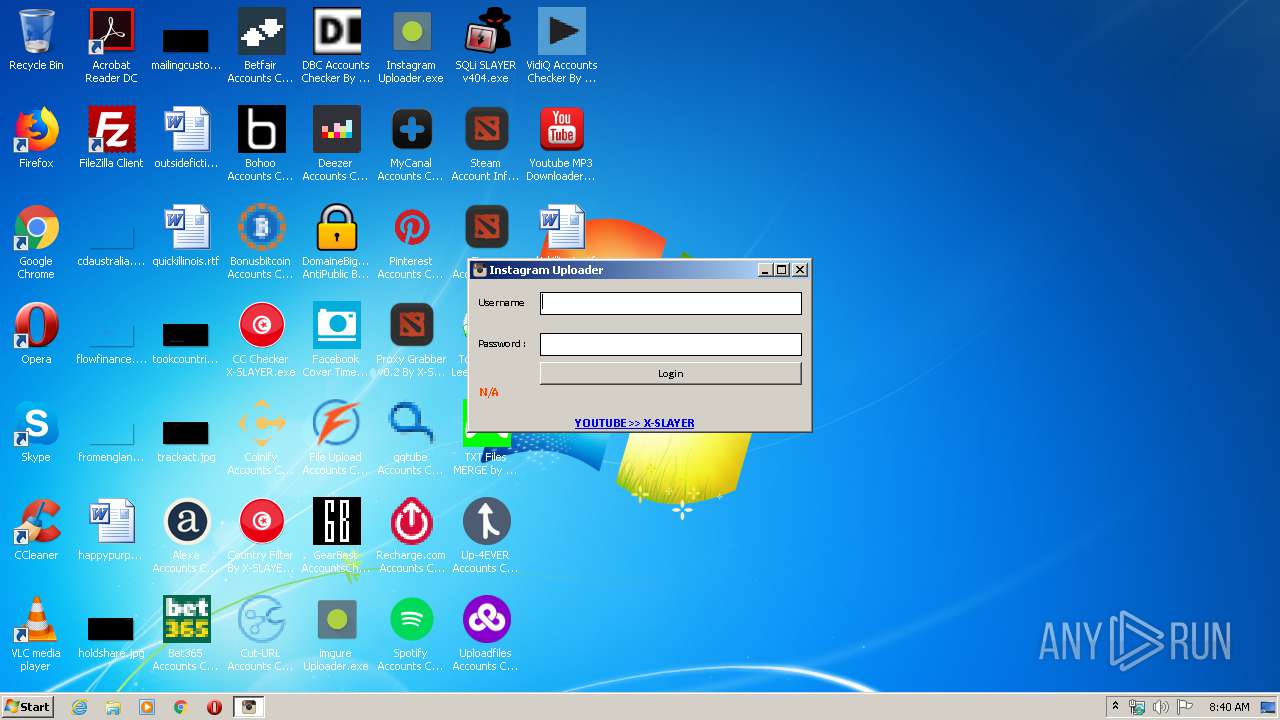Select the DomaineBig AntiPublic padlock icon
The image size is (1280, 720).
click(x=336, y=241)
